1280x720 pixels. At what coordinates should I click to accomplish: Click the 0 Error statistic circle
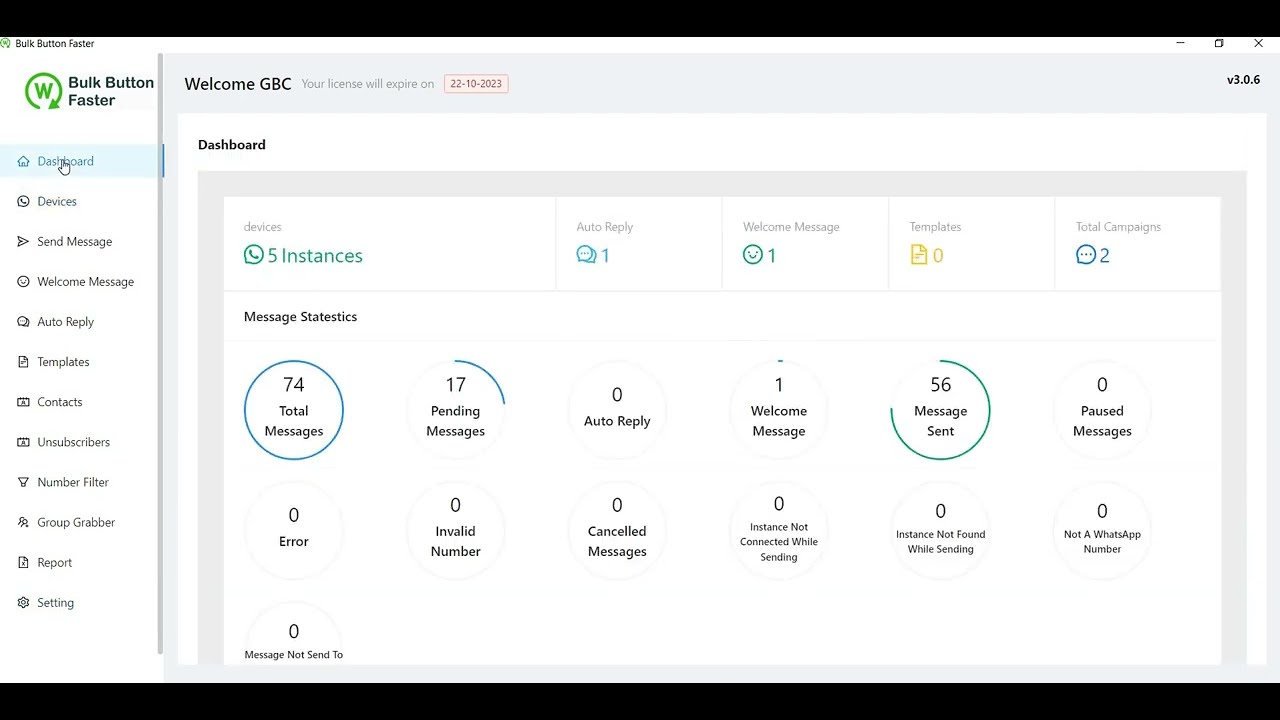(x=294, y=529)
